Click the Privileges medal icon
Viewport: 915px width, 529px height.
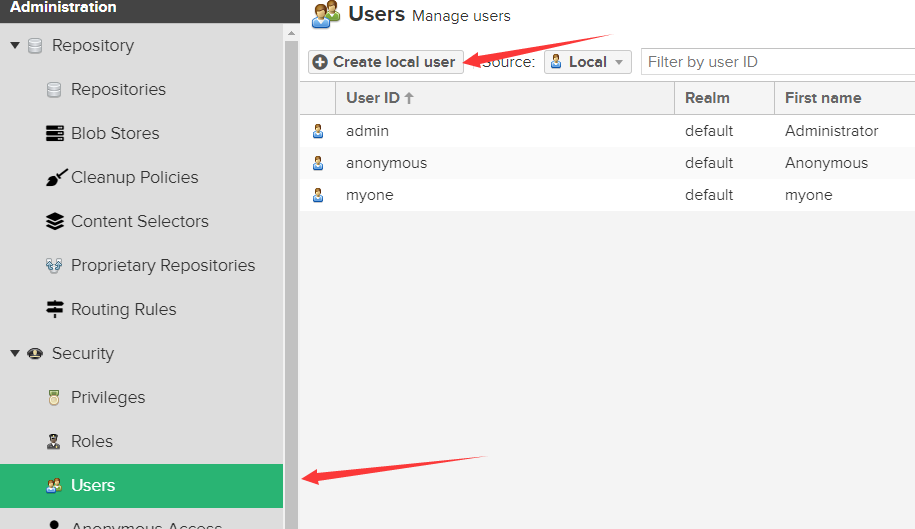click(54, 398)
